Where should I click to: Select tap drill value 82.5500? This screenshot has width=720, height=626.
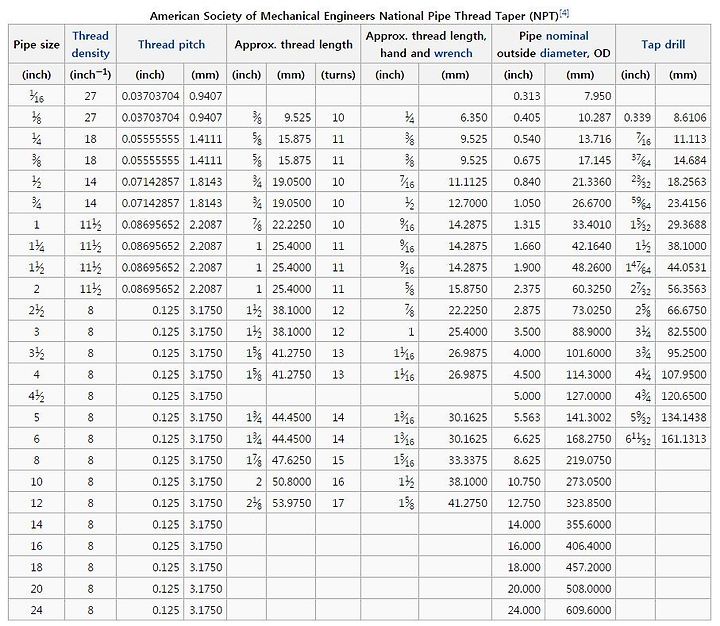coord(686,332)
